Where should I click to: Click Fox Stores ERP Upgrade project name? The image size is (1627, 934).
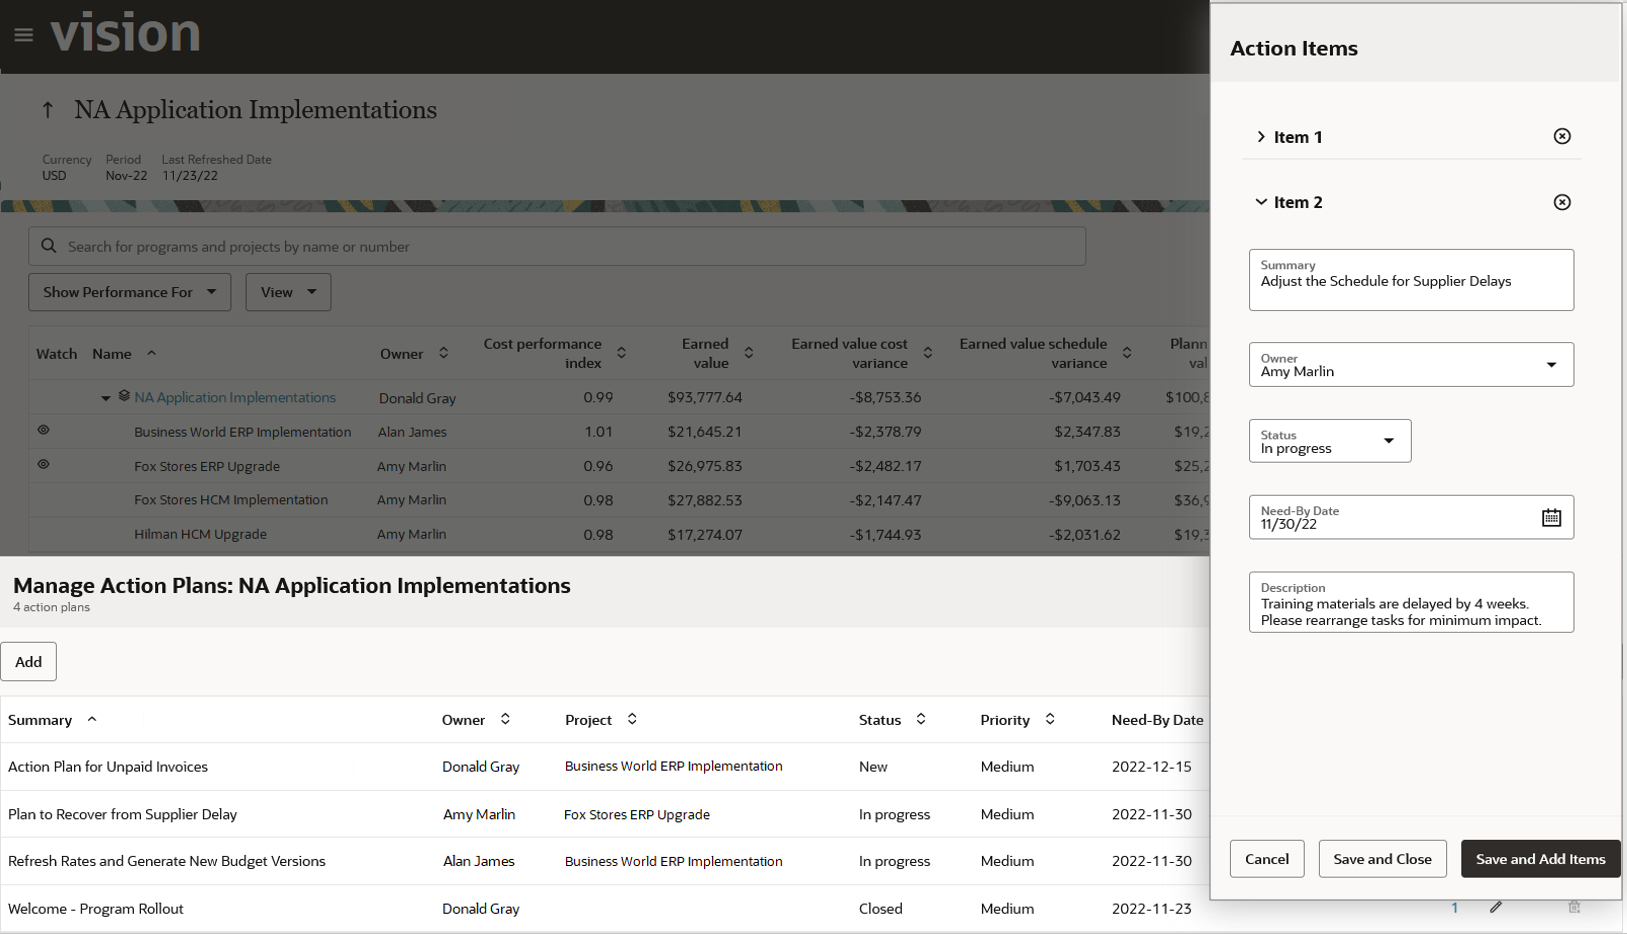207,466
